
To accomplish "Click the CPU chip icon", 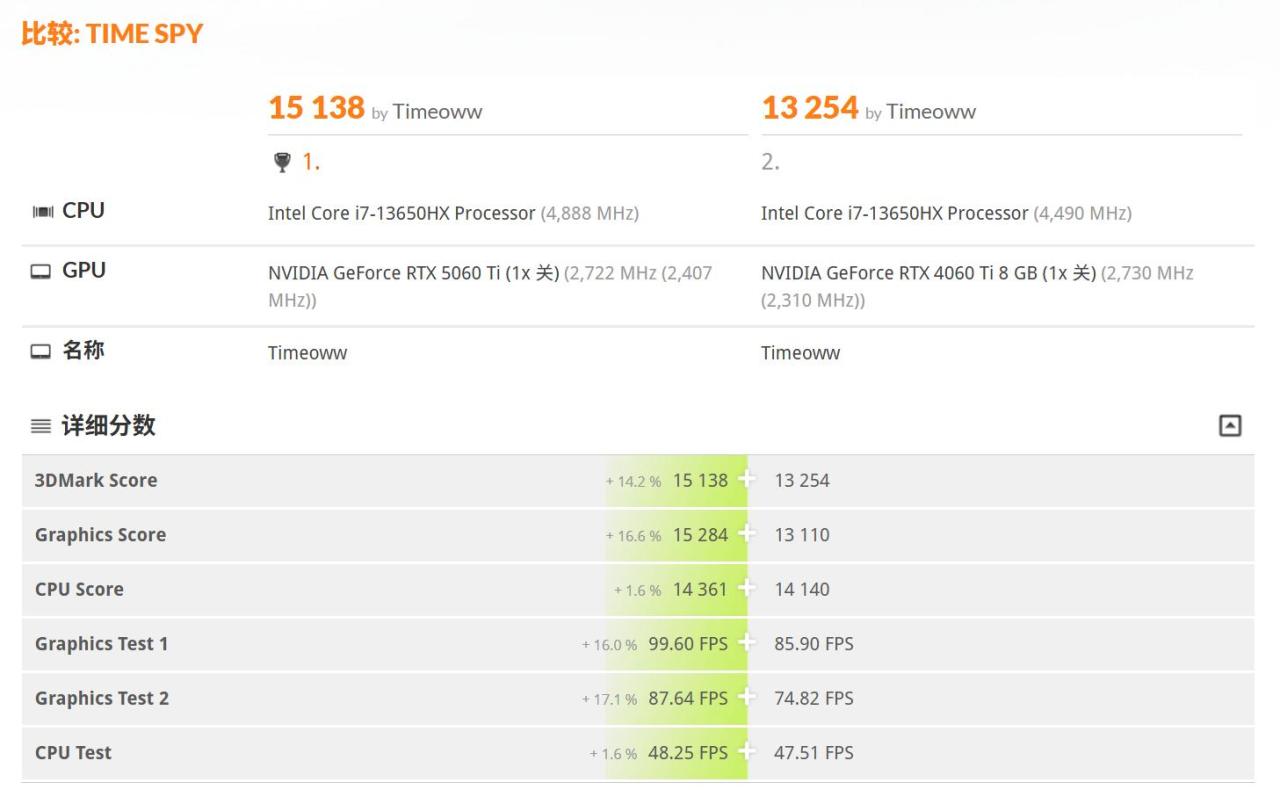I will coord(42,211).
